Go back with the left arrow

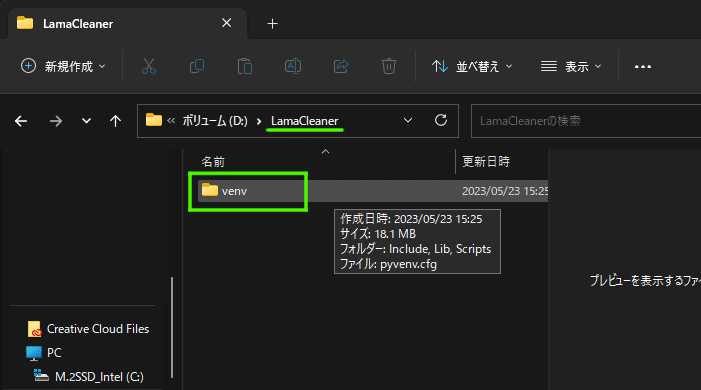[x=21, y=121]
